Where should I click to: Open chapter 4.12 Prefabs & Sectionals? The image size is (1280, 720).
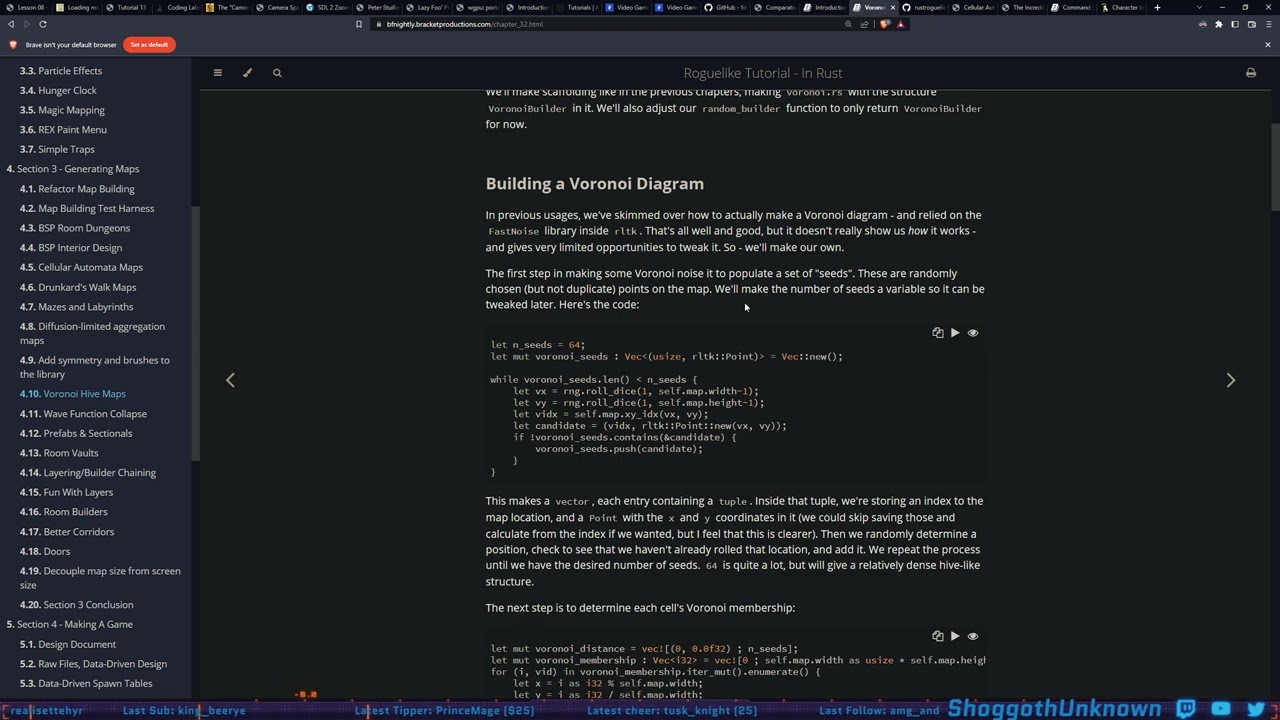tap(76, 433)
